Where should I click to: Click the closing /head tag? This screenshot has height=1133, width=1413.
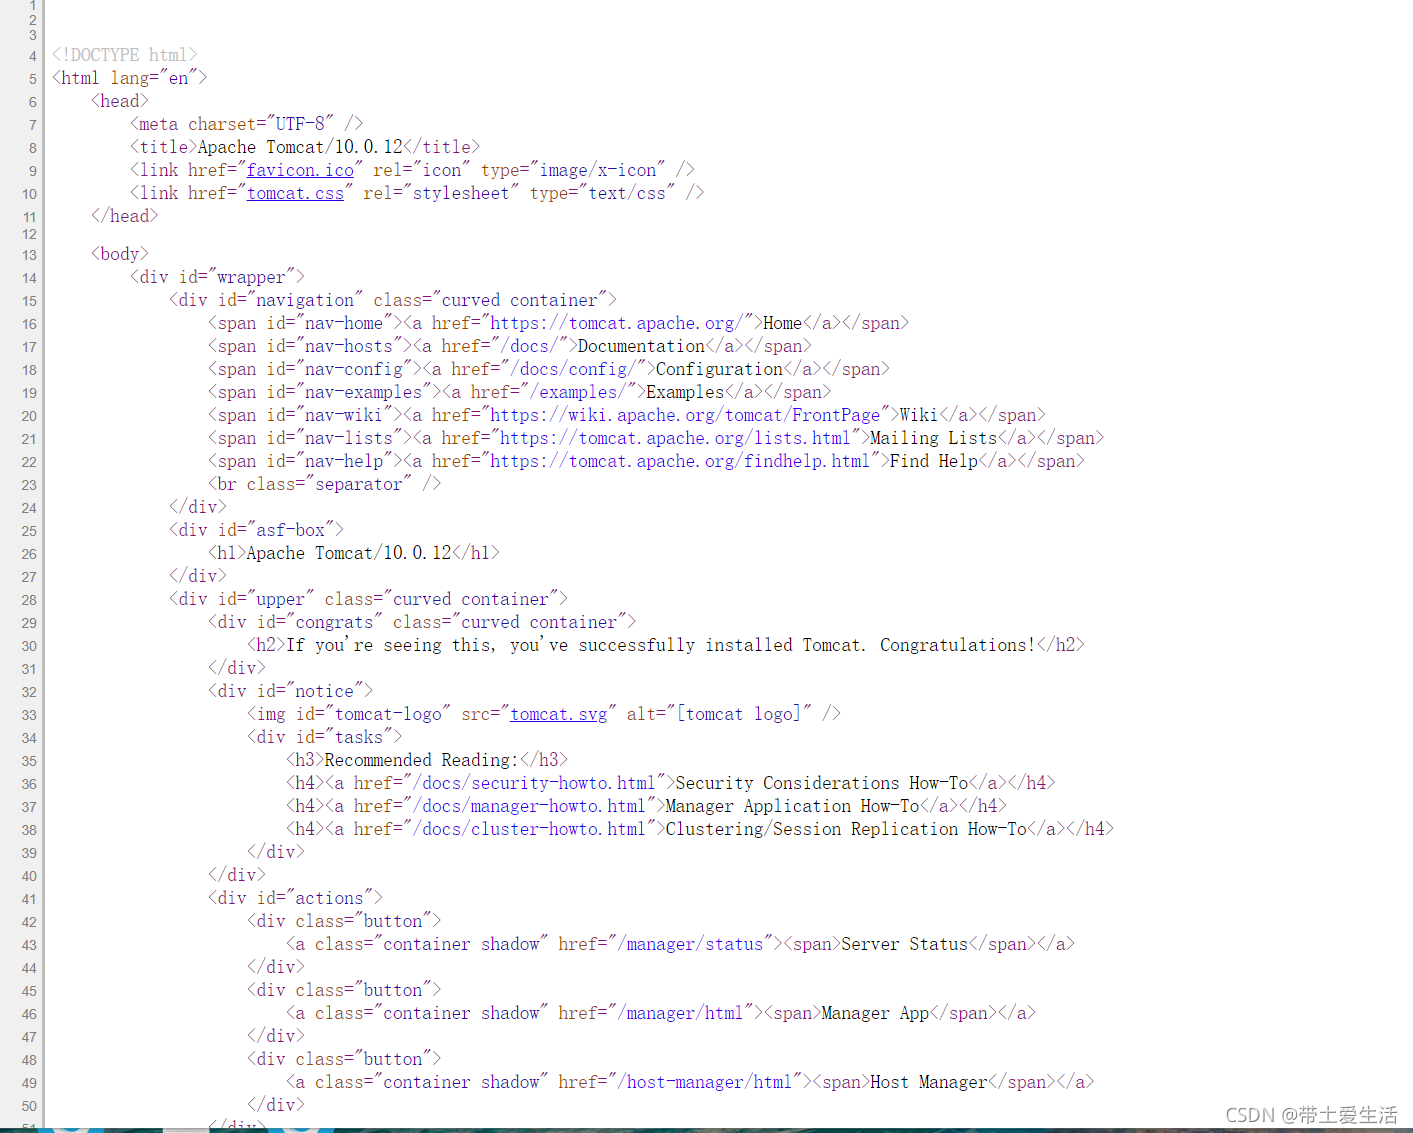point(125,216)
